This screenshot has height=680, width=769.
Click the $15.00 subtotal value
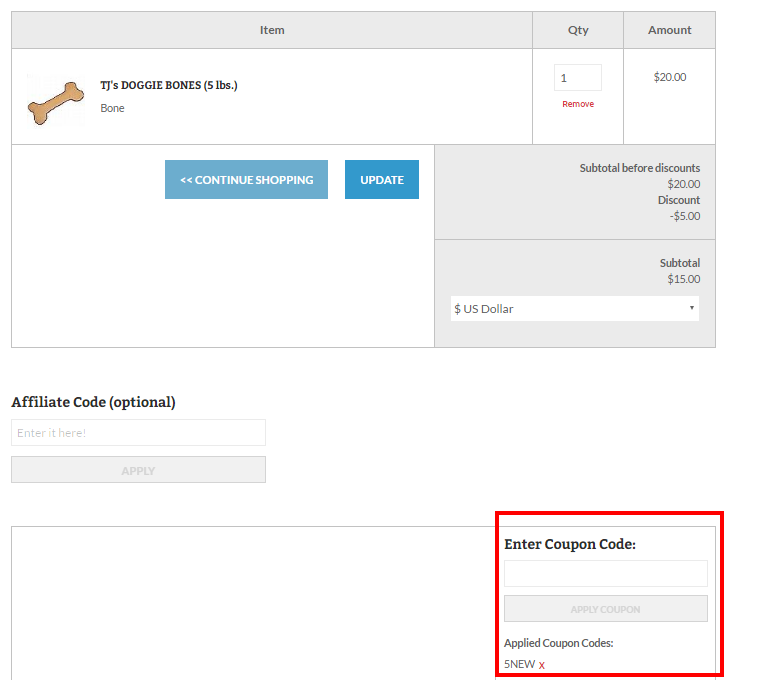684,279
